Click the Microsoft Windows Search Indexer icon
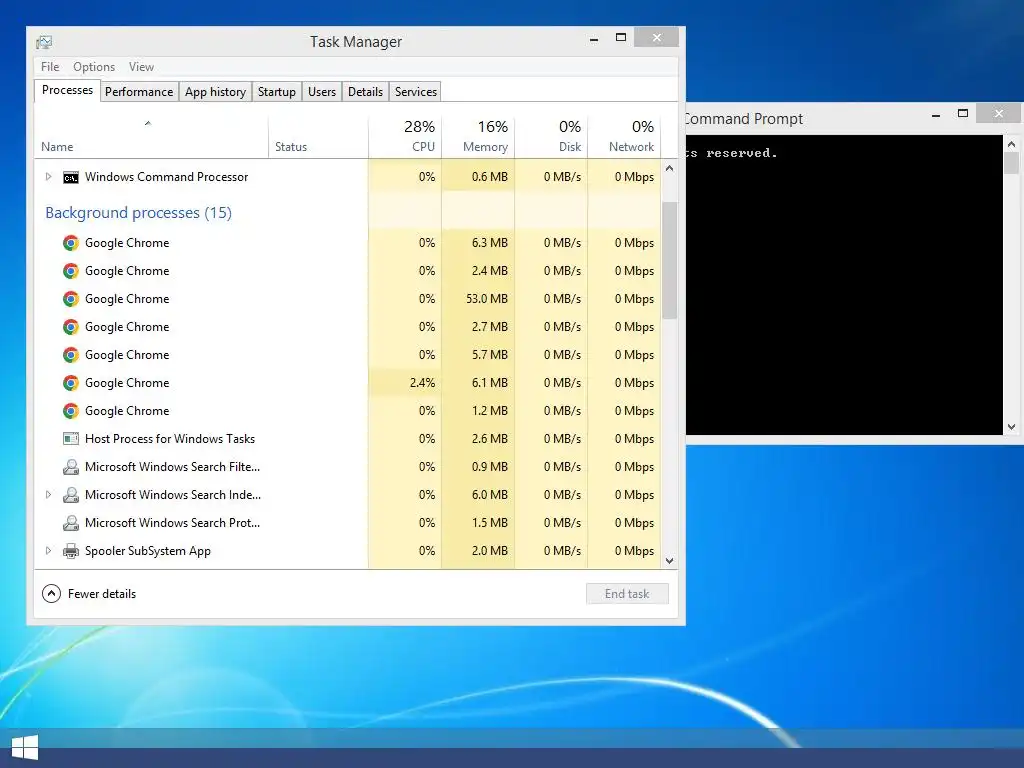 pyautogui.click(x=71, y=495)
